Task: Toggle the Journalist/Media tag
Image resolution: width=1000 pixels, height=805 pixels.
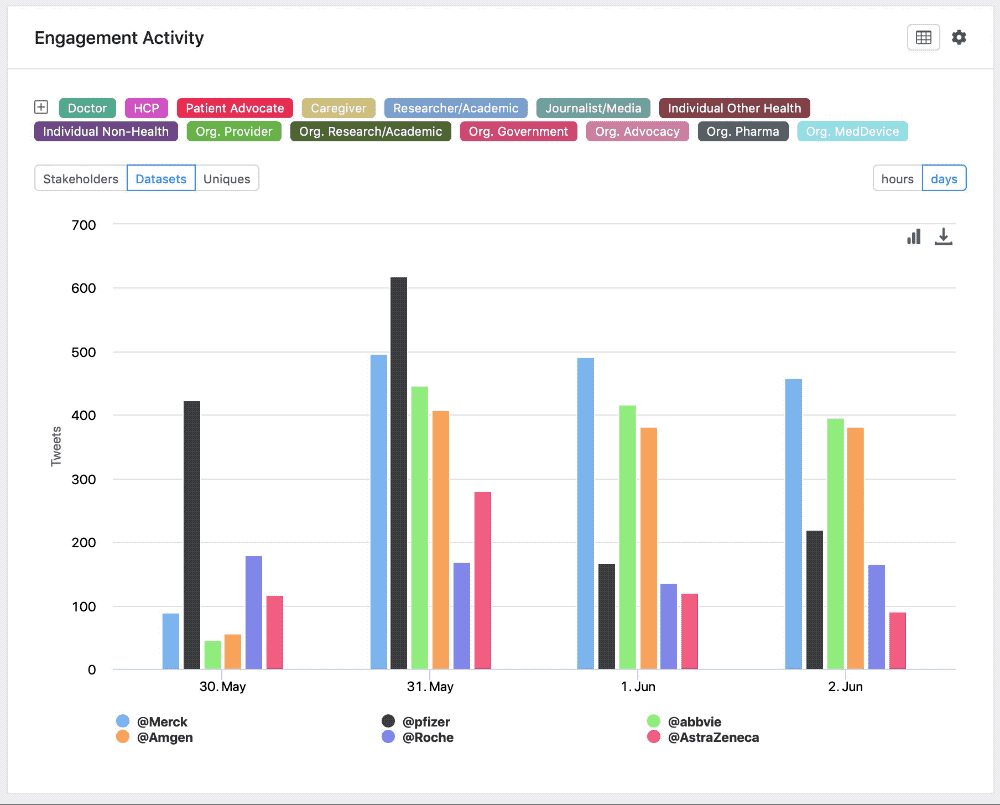Action: point(593,108)
